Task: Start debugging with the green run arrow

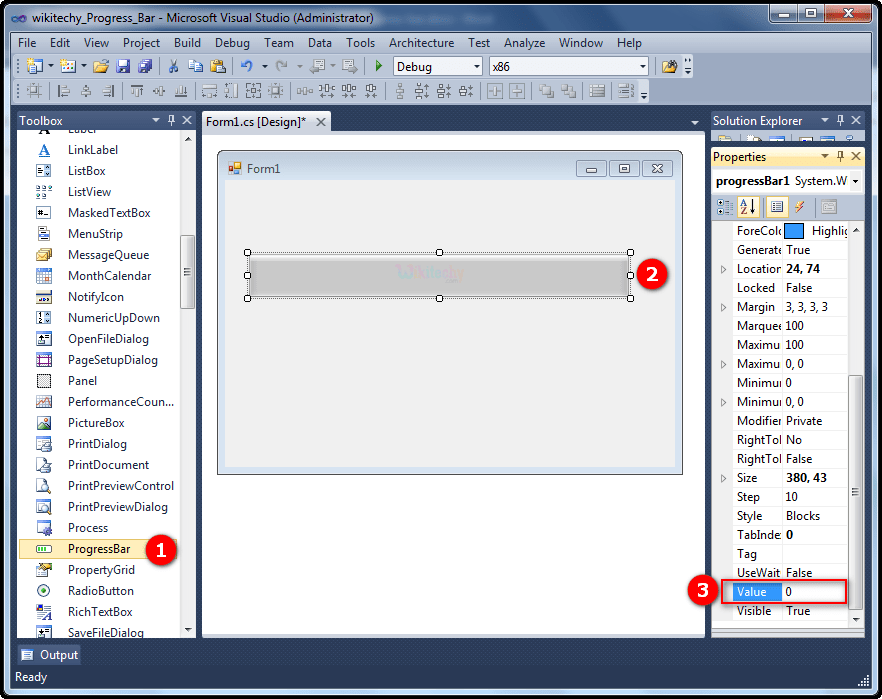Action: point(377,66)
